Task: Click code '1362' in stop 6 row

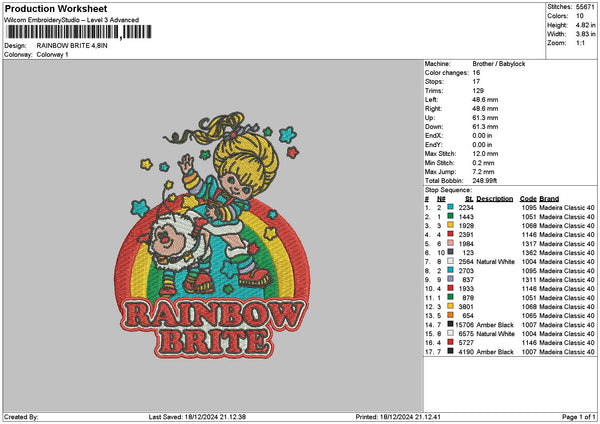Action: tap(529, 253)
